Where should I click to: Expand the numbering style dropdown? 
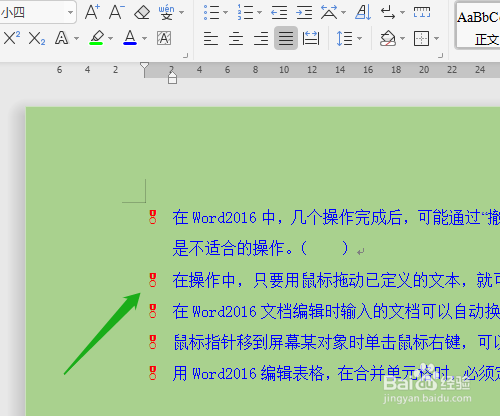260,13
